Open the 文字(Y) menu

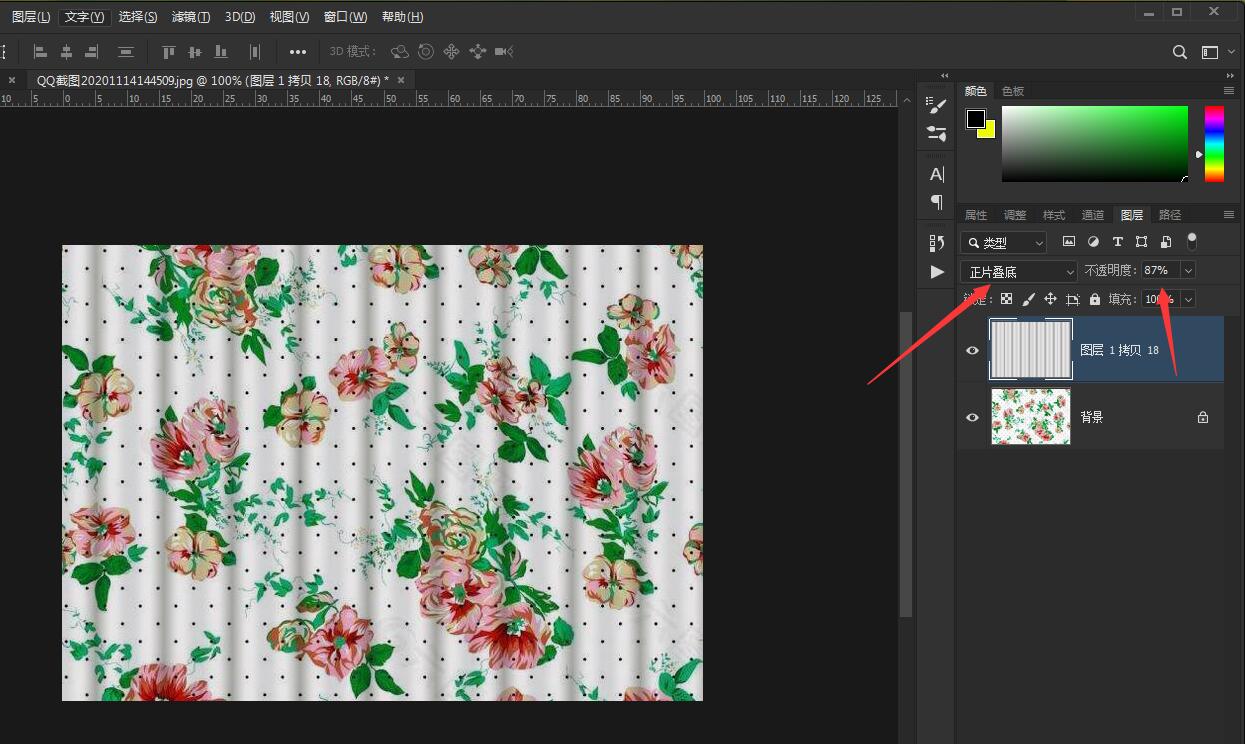(x=84, y=17)
